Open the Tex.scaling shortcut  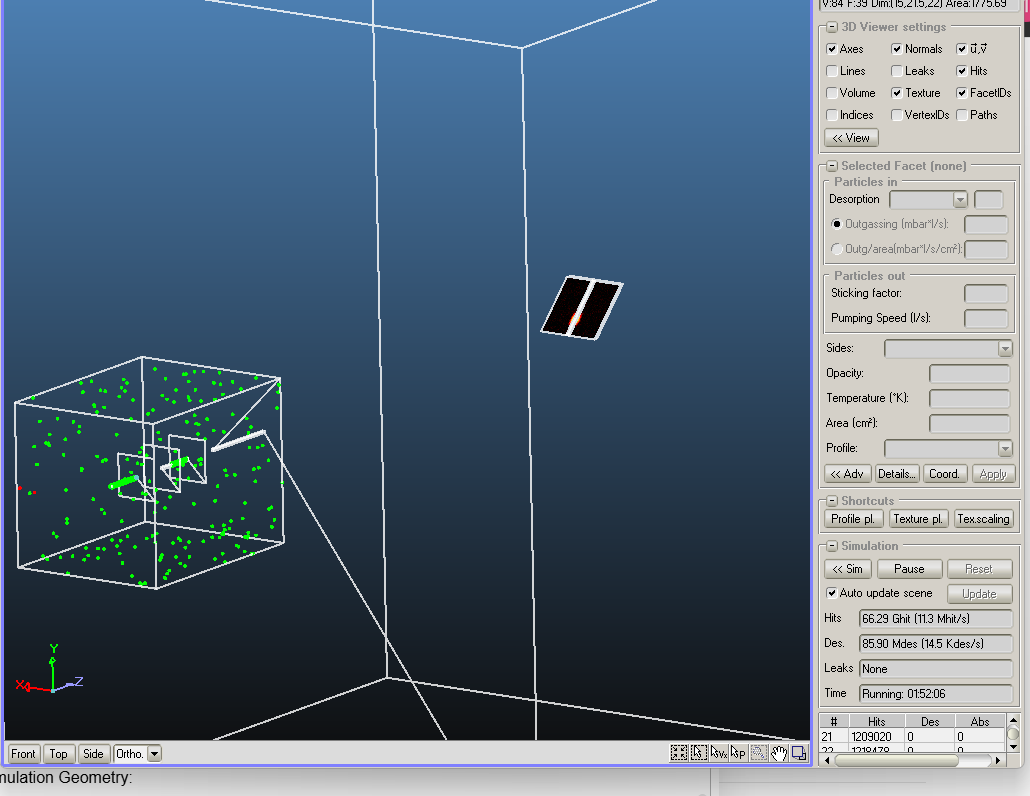click(x=983, y=519)
